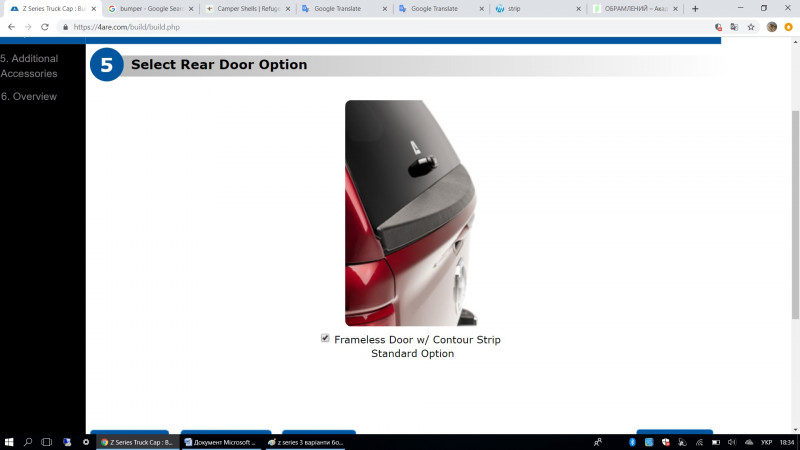The height and width of the screenshot is (450, 800).
Task: Click the red shield security tray icon
Action: (x=666, y=442)
